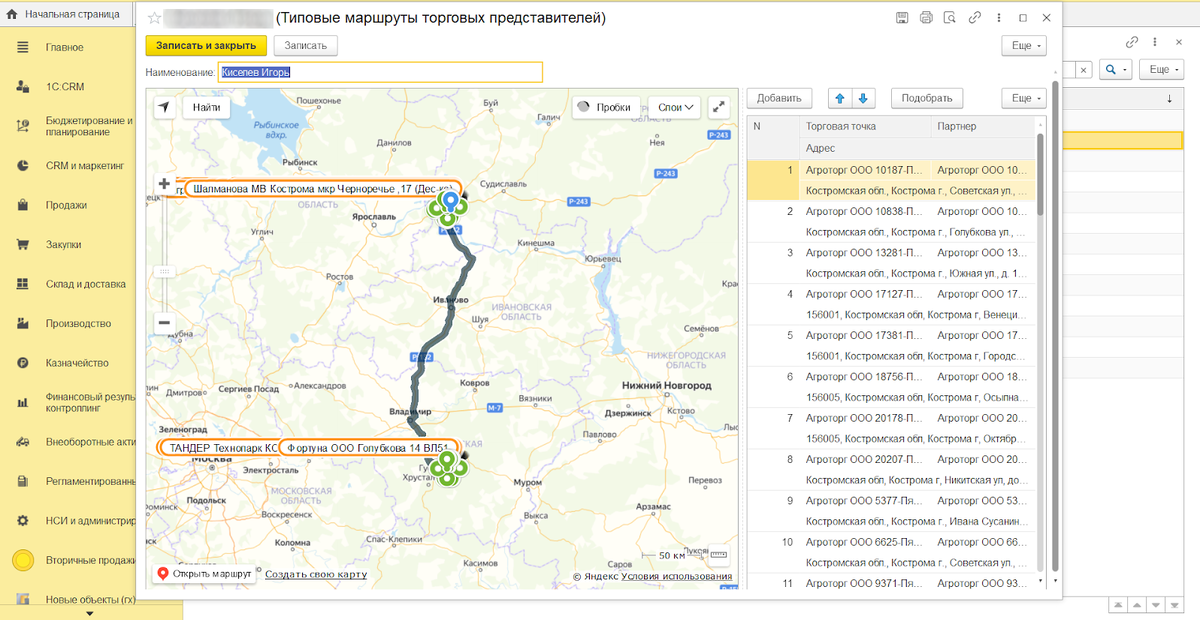Open Казначейство section in sidebar

tap(76, 363)
